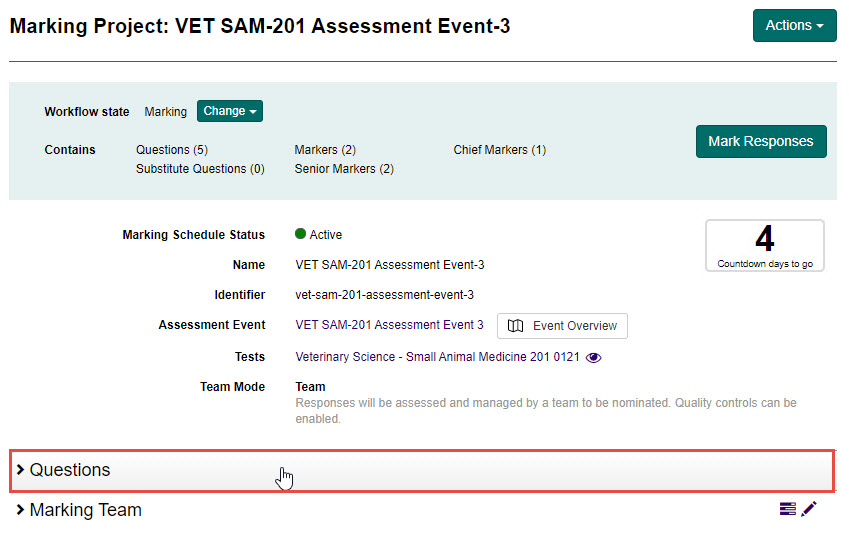Open the Chief Markers (1) item
This screenshot has width=849, height=550.
tap(499, 150)
